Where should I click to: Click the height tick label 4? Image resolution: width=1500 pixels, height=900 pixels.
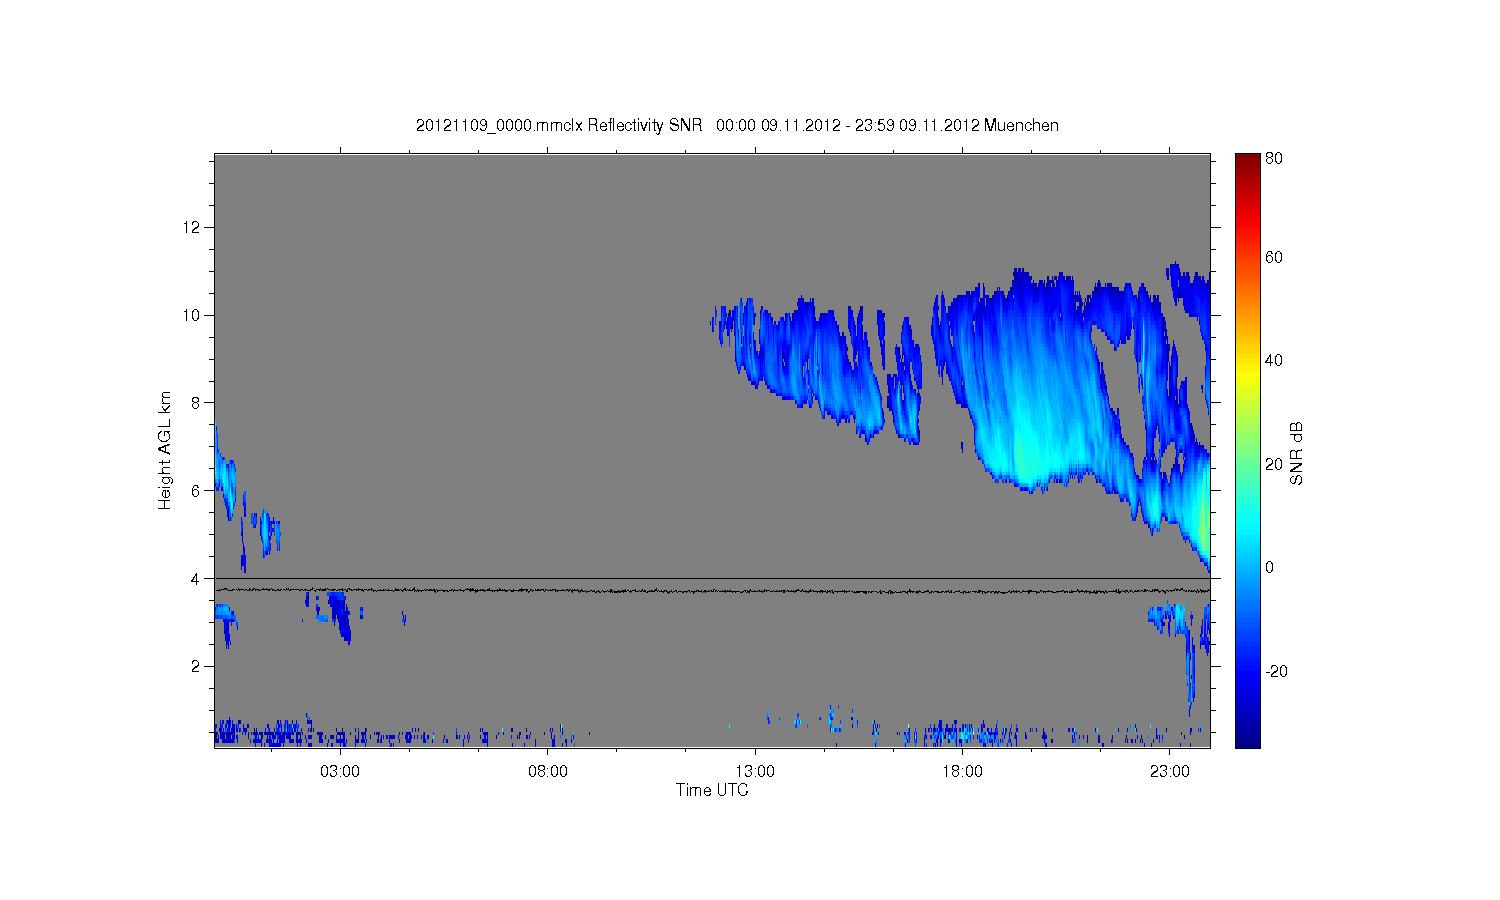coord(196,578)
